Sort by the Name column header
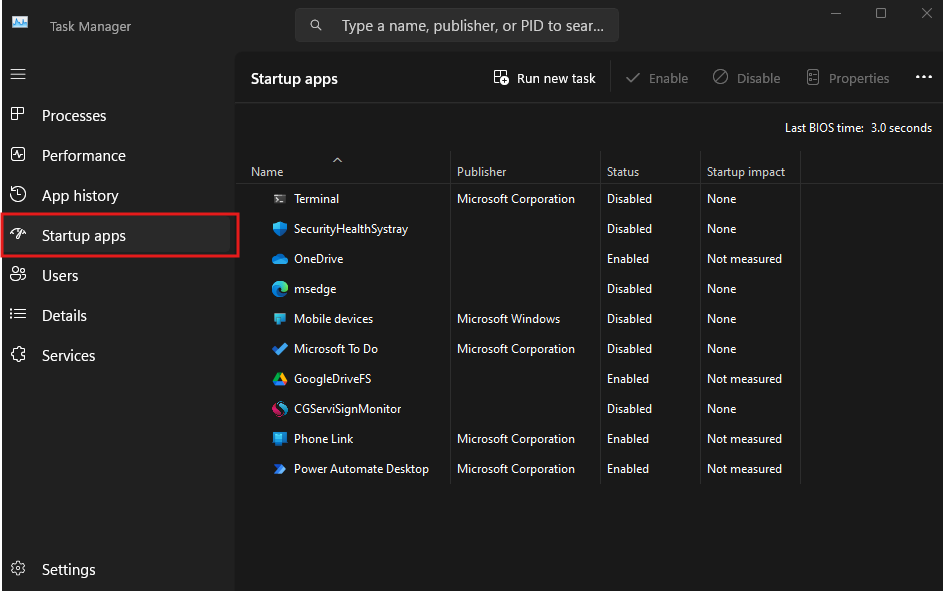The image size is (943, 591). tap(267, 172)
